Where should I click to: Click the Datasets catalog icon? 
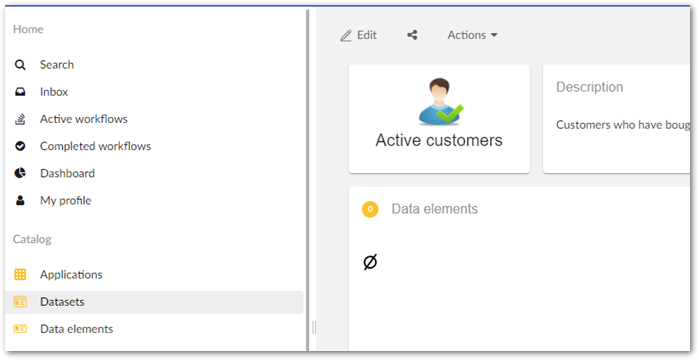pos(20,302)
